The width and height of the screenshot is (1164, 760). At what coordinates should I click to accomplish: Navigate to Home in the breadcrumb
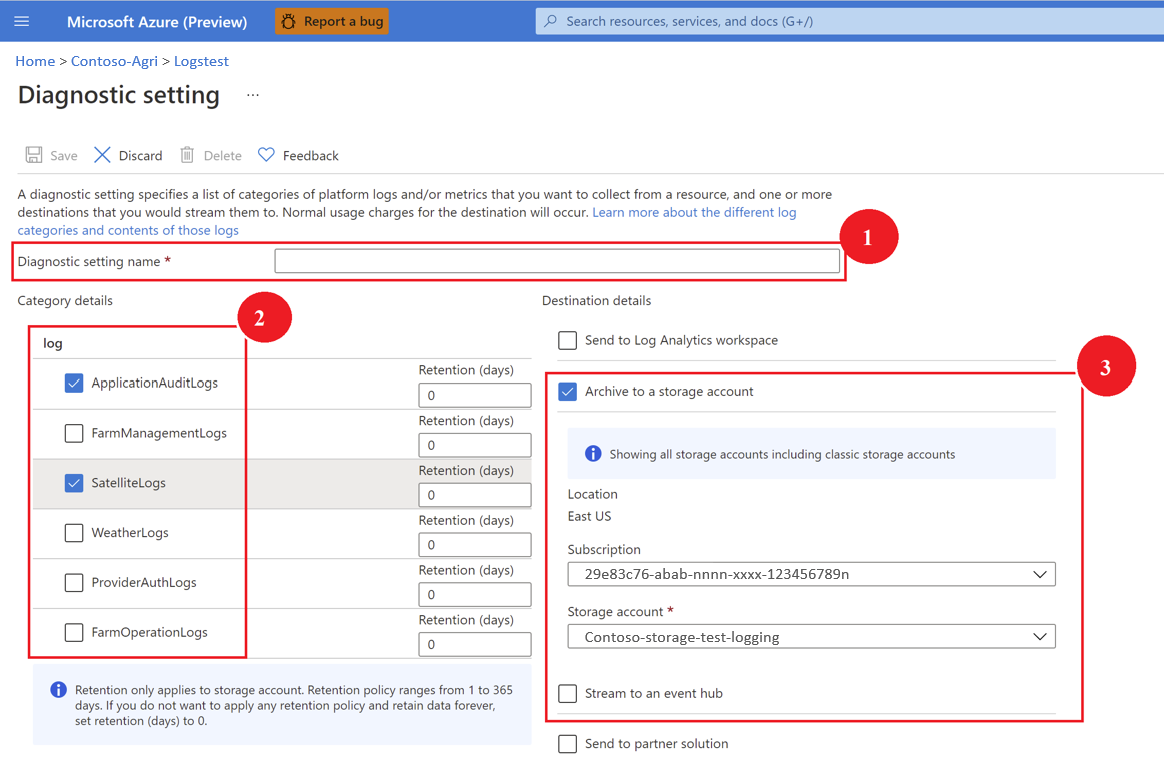click(35, 61)
